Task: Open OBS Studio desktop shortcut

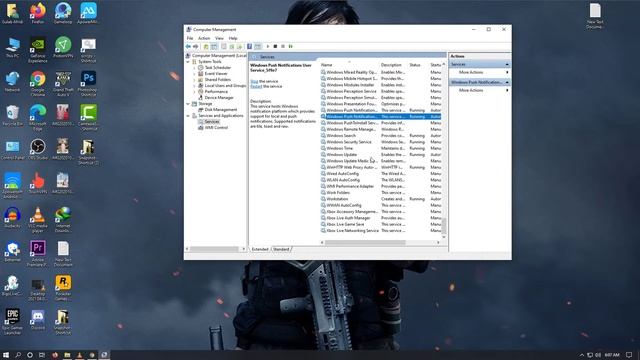Action: pos(38,149)
